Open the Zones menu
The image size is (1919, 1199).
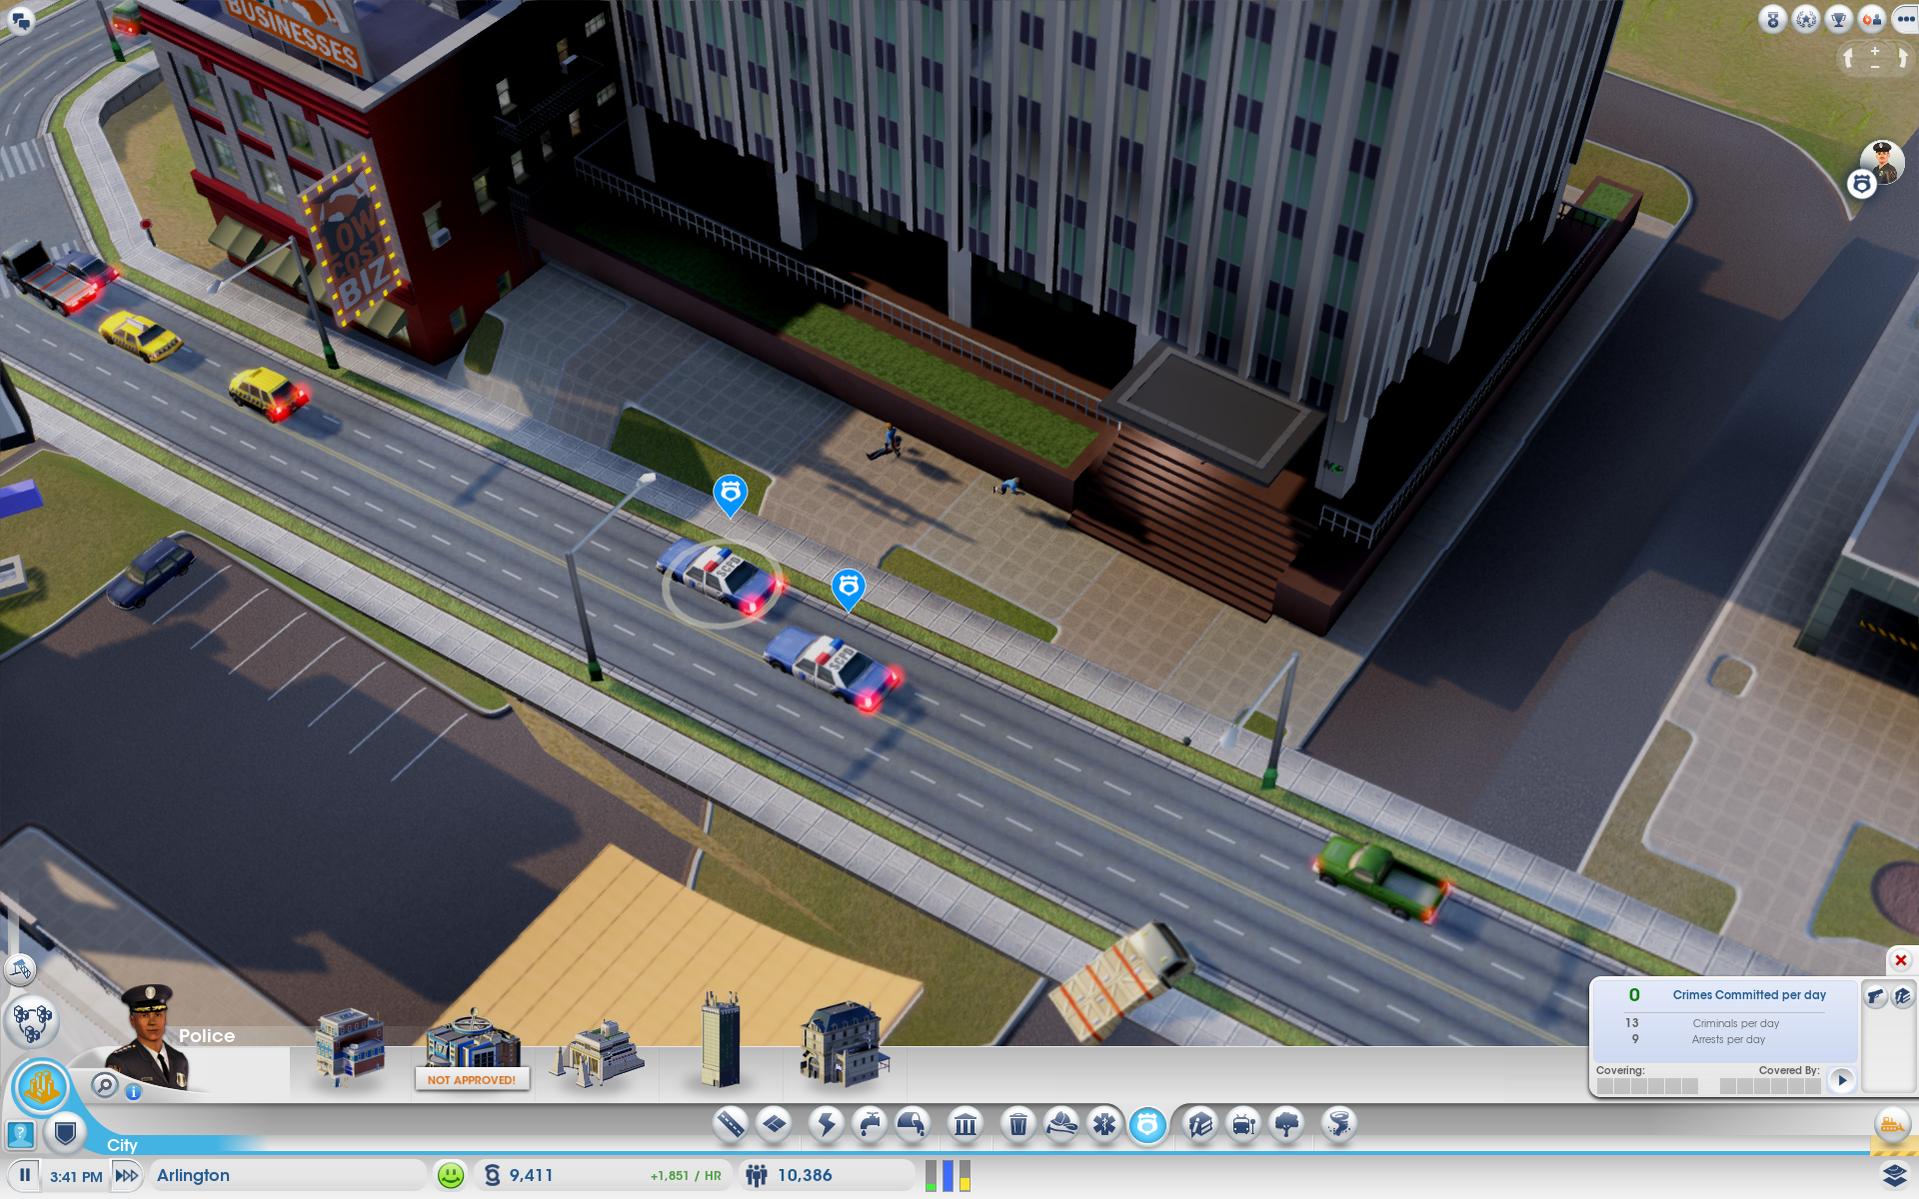pyautogui.click(x=774, y=1125)
